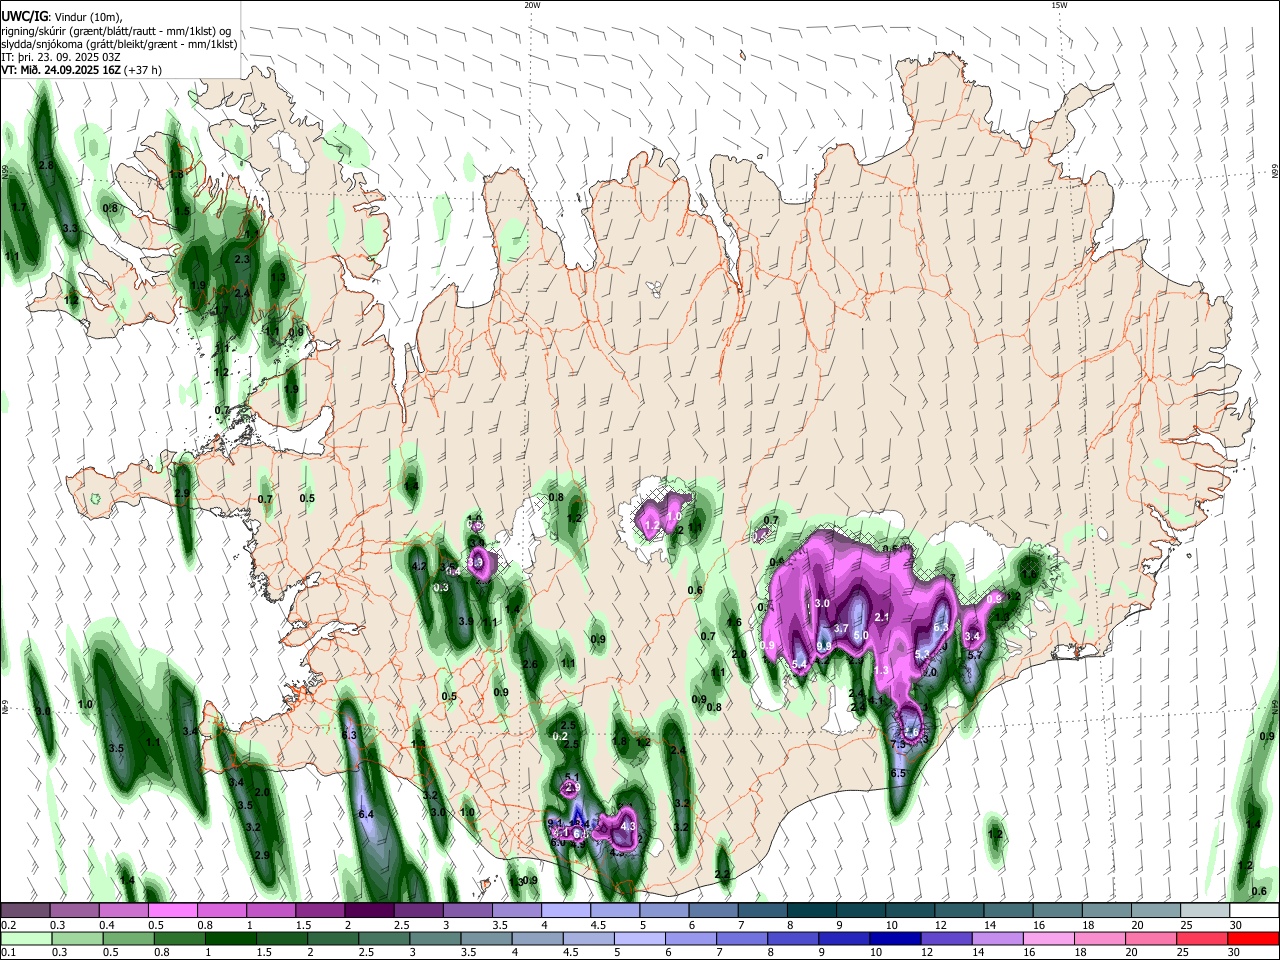The height and width of the screenshot is (960, 1280).
Task: Click the bright red 30 swatch in lower legend
Action: point(1254,938)
